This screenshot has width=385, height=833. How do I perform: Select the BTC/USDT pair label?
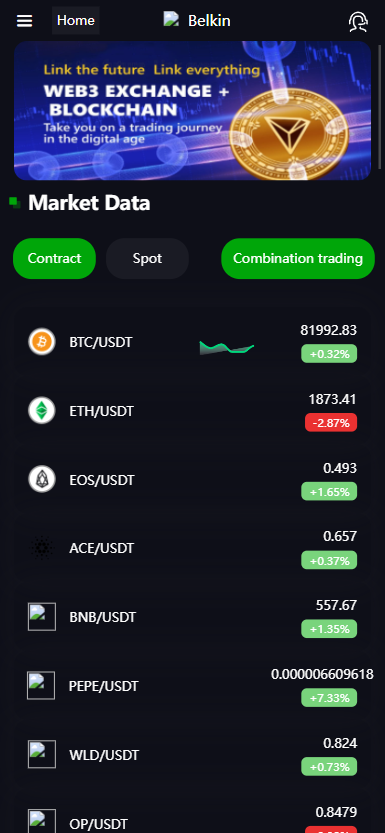[100, 342]
